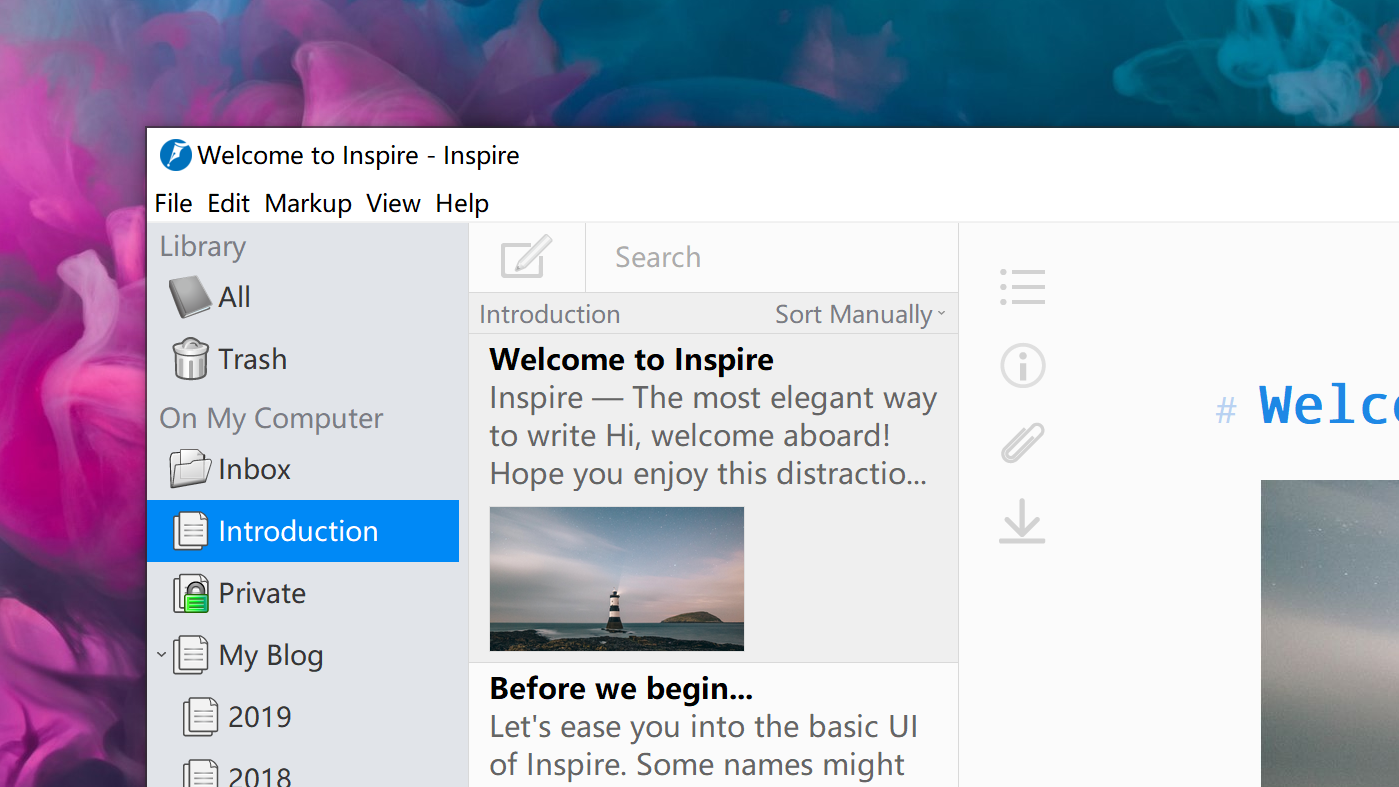This screenshot has height=787, width=1399.
Task: Click the Inbox folder icon
Action: [190, 469]
